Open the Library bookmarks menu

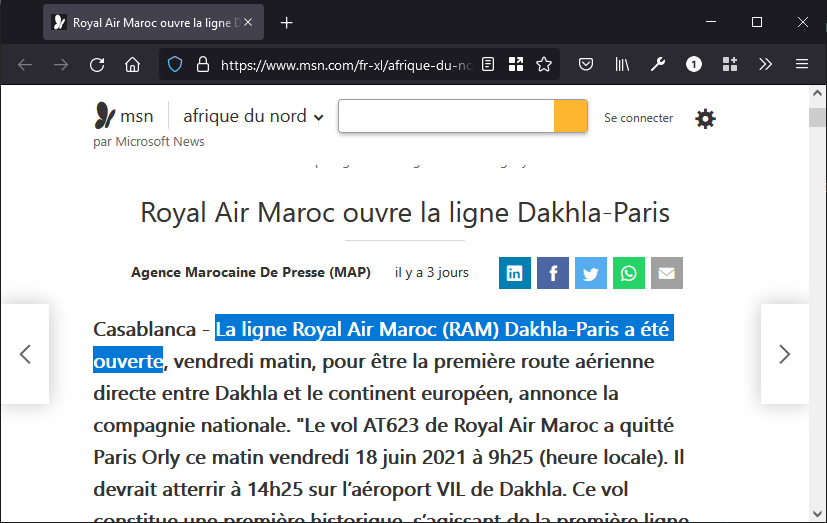click(622, 64)
